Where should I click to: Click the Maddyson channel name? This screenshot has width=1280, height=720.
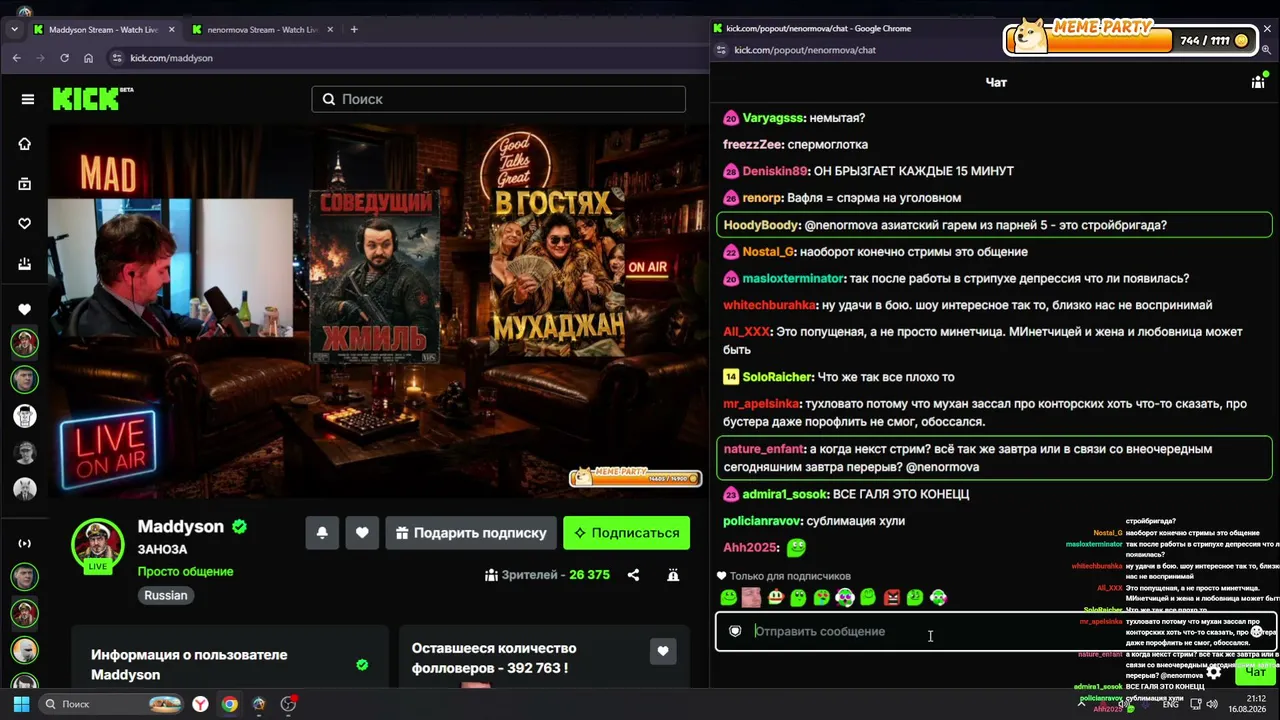[181, 527]
